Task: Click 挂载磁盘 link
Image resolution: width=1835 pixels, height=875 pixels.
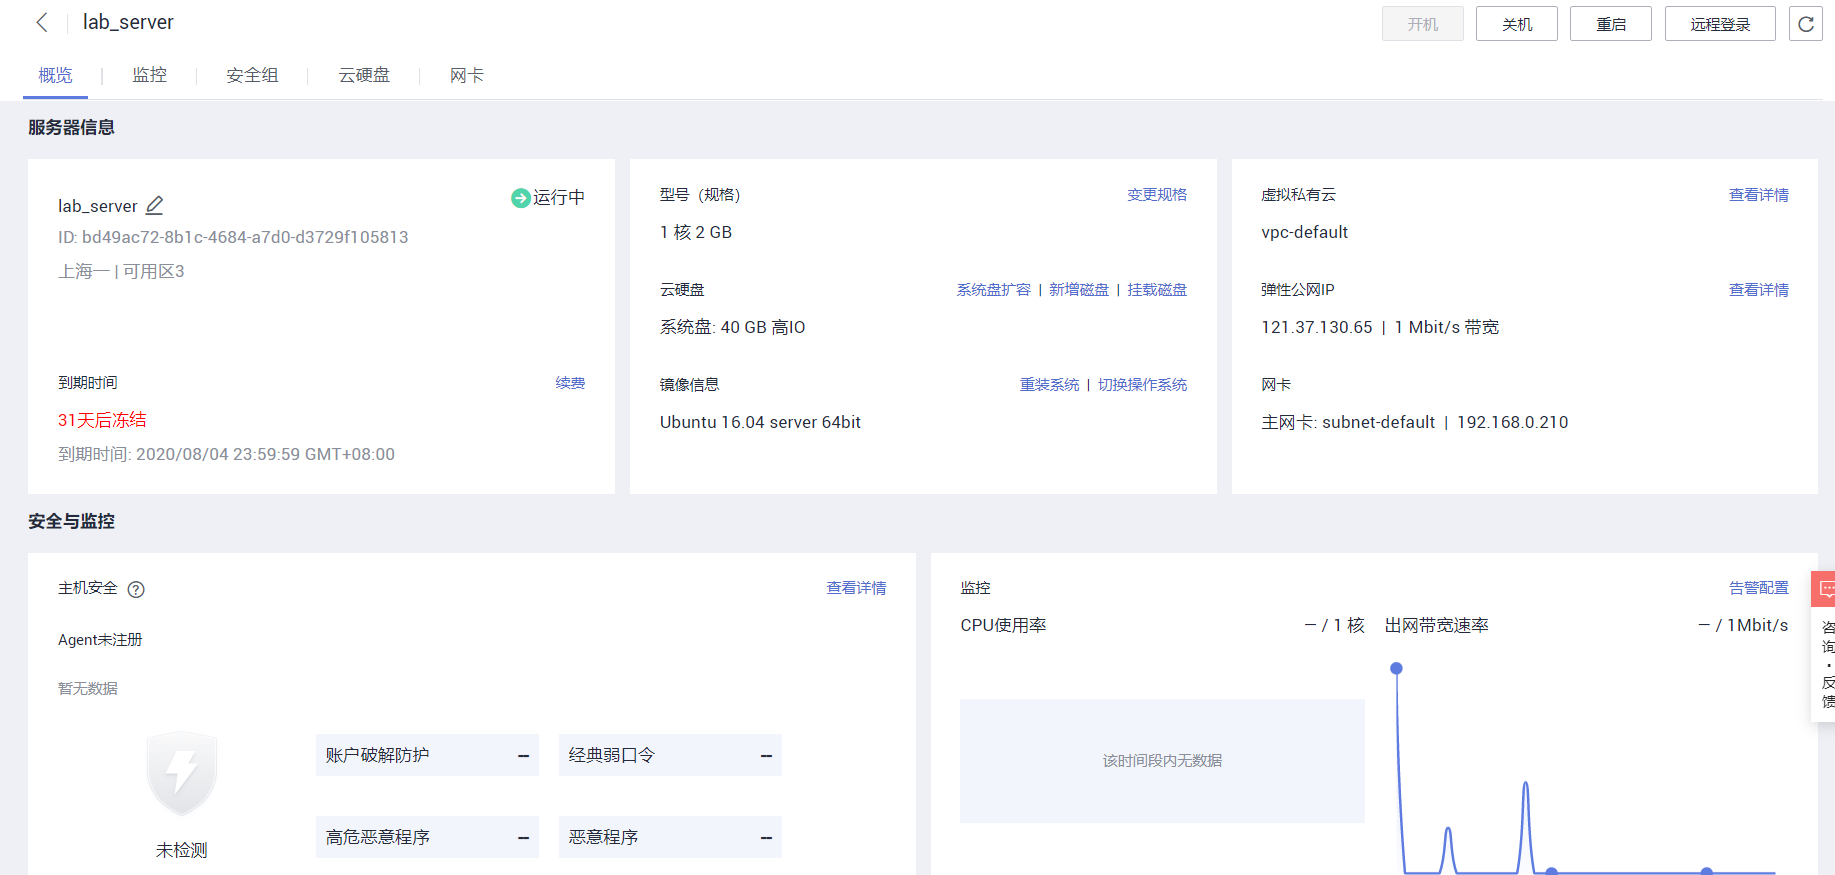Action: click(x=1157, y=290)
